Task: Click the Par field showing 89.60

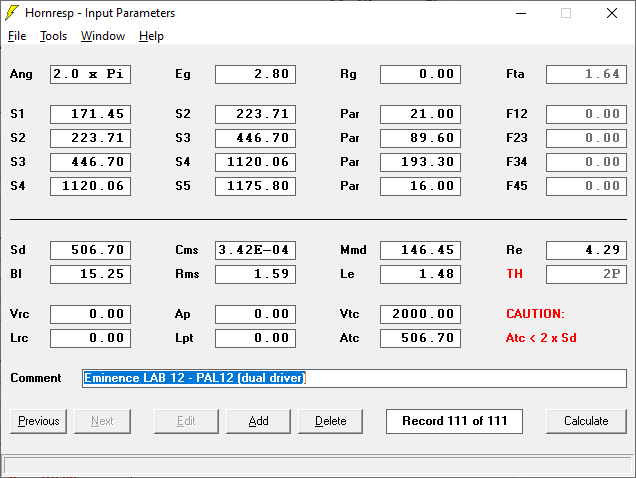Action: pos(420,138)
